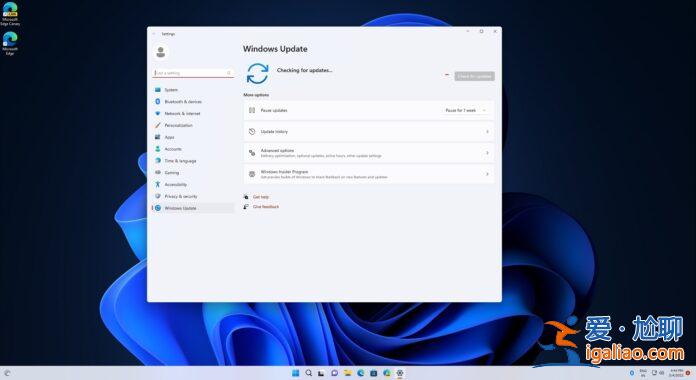Open System settings in the sidebar

[193, 90]
